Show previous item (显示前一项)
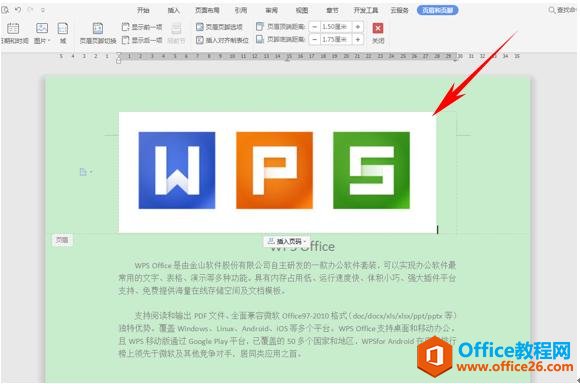The image size is (580, 384). click(x=142, y=27)
